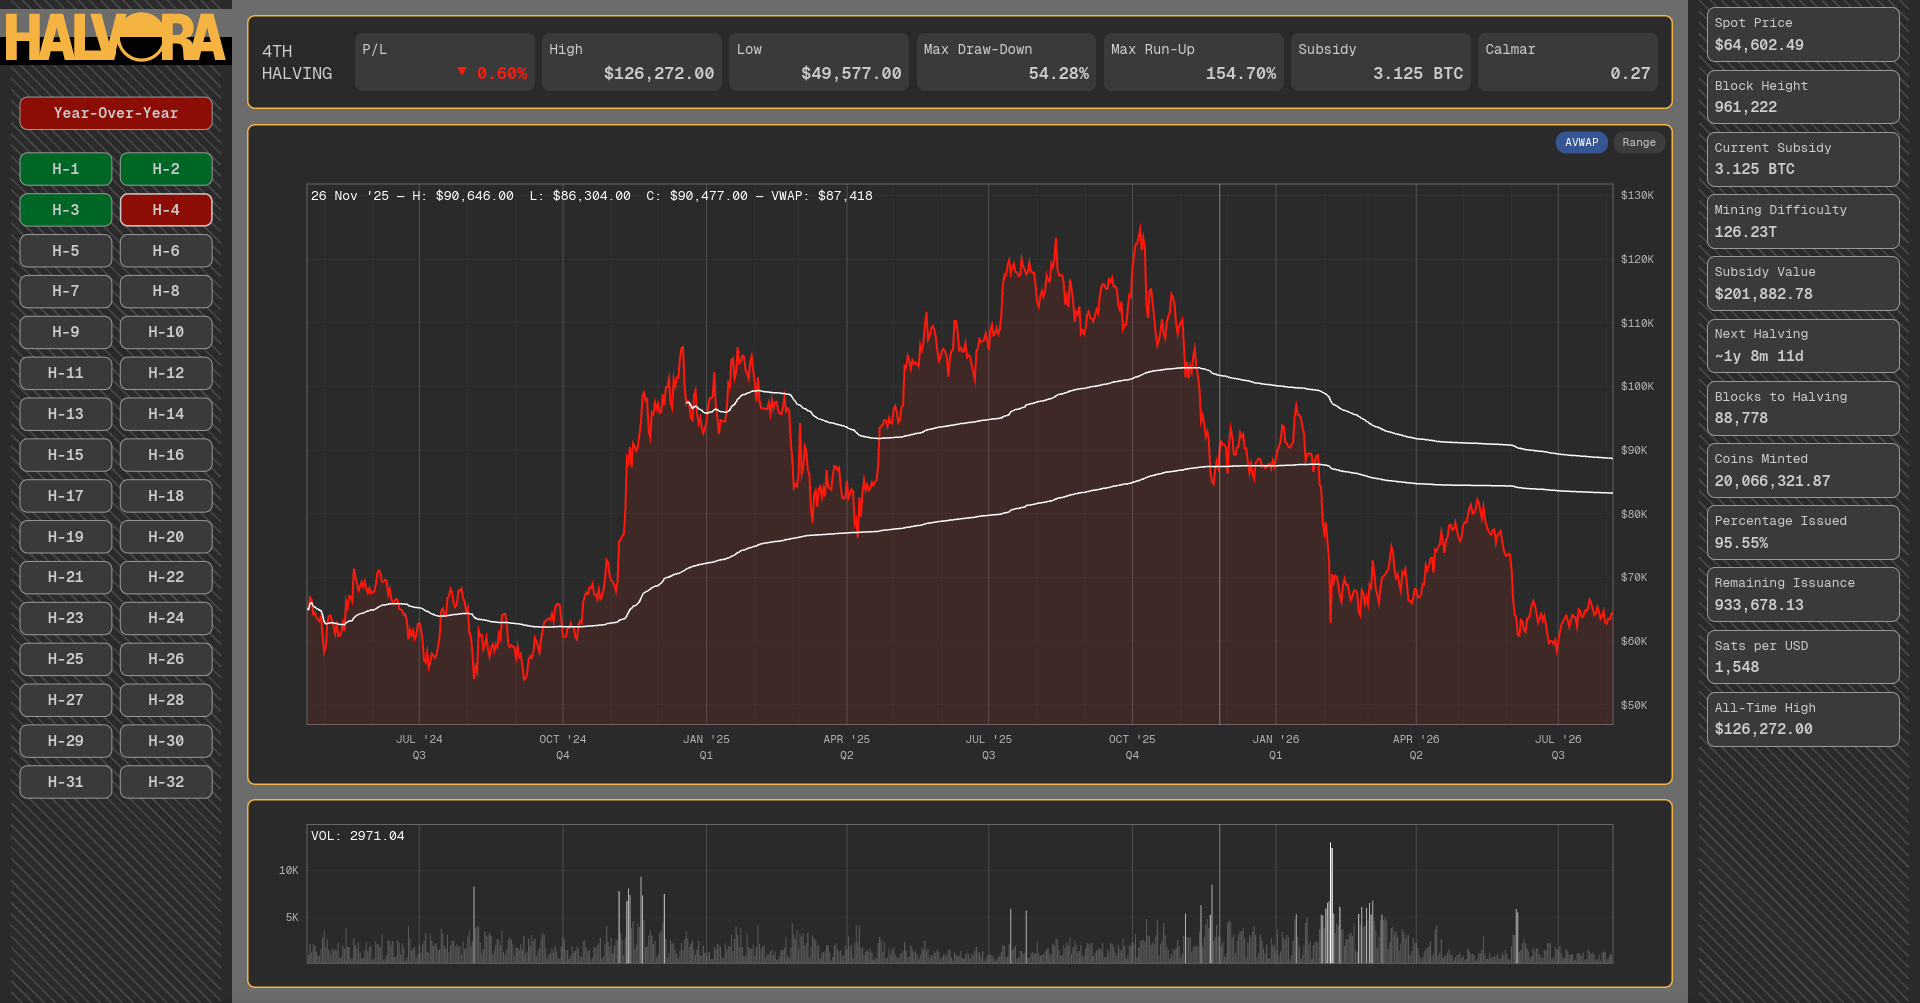Image resolution: width=1920 pixels, height=1003 pixels.
Task: Click the red P/L down-arrow indicator
Action: [462, 72]
